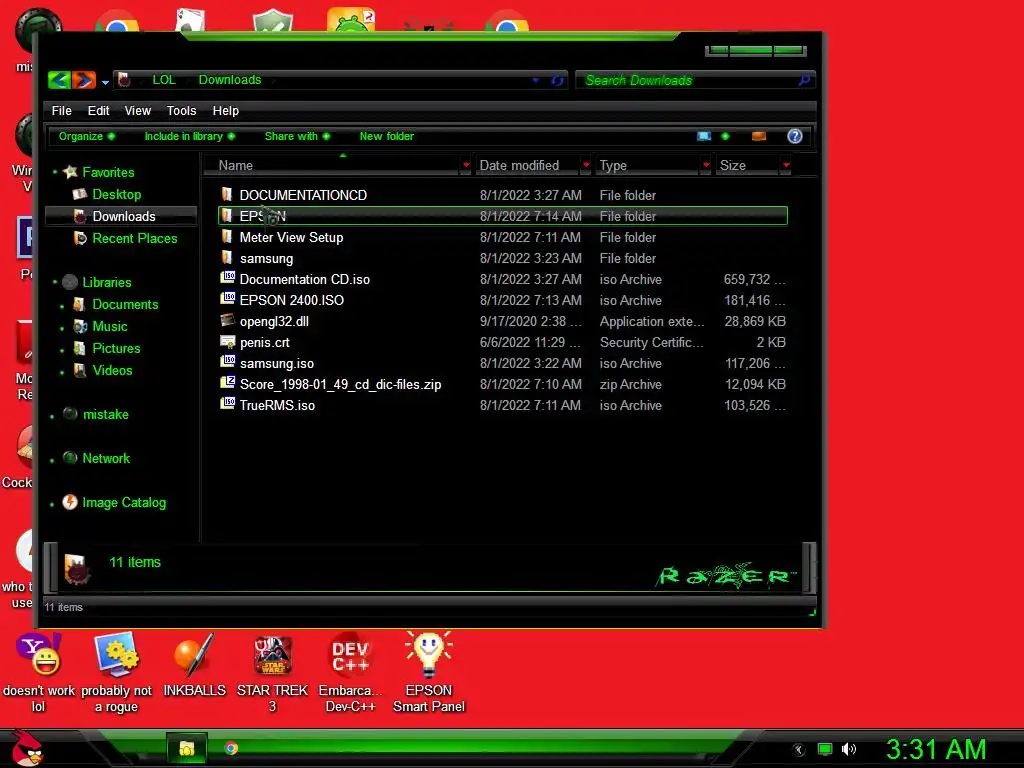Toggle the preview pane icon

[x=759, y=136]
